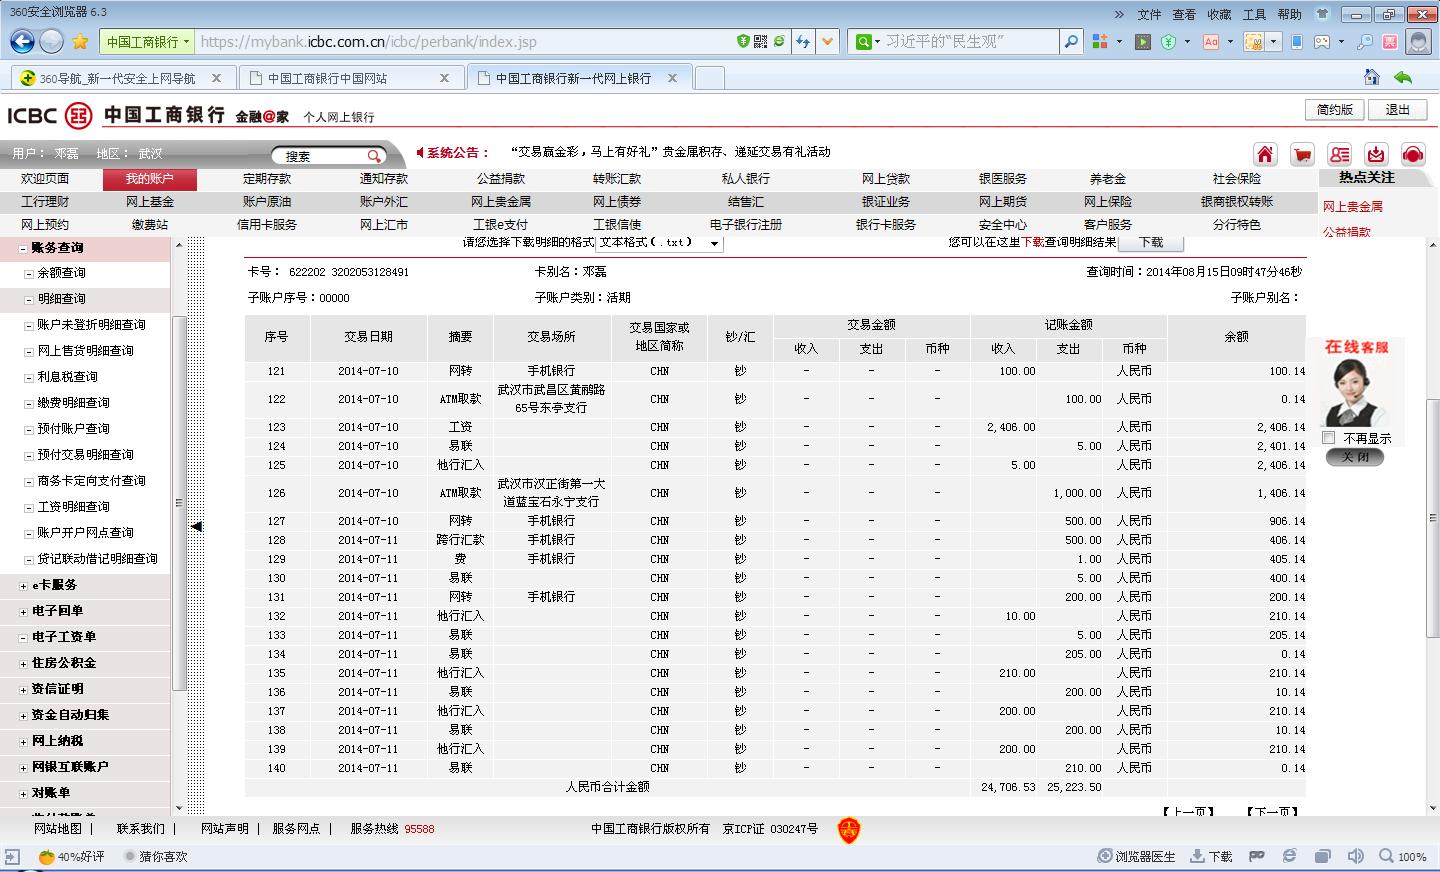
Task: Click the magnifier icon in ICBC search box
Action: (374, 156)
